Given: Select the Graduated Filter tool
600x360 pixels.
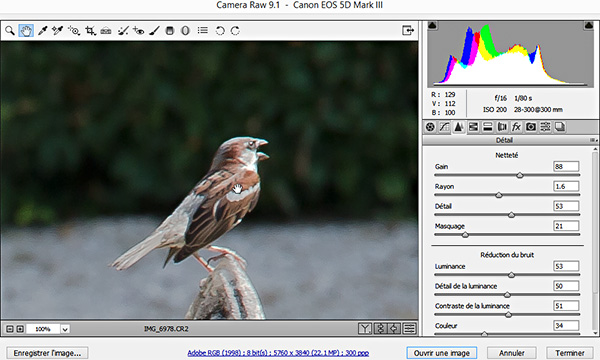Looking at the screenshot, I should [x=170, y=31].
